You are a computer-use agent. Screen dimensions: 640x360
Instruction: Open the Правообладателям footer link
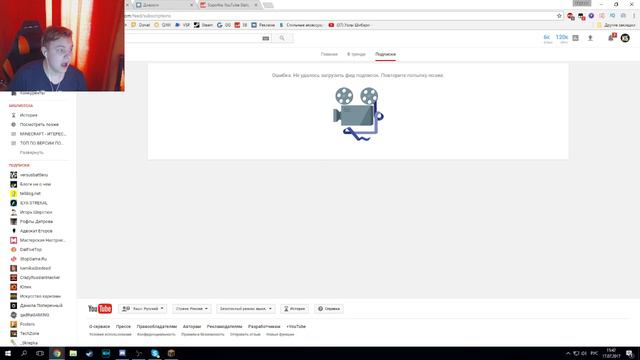157,327
